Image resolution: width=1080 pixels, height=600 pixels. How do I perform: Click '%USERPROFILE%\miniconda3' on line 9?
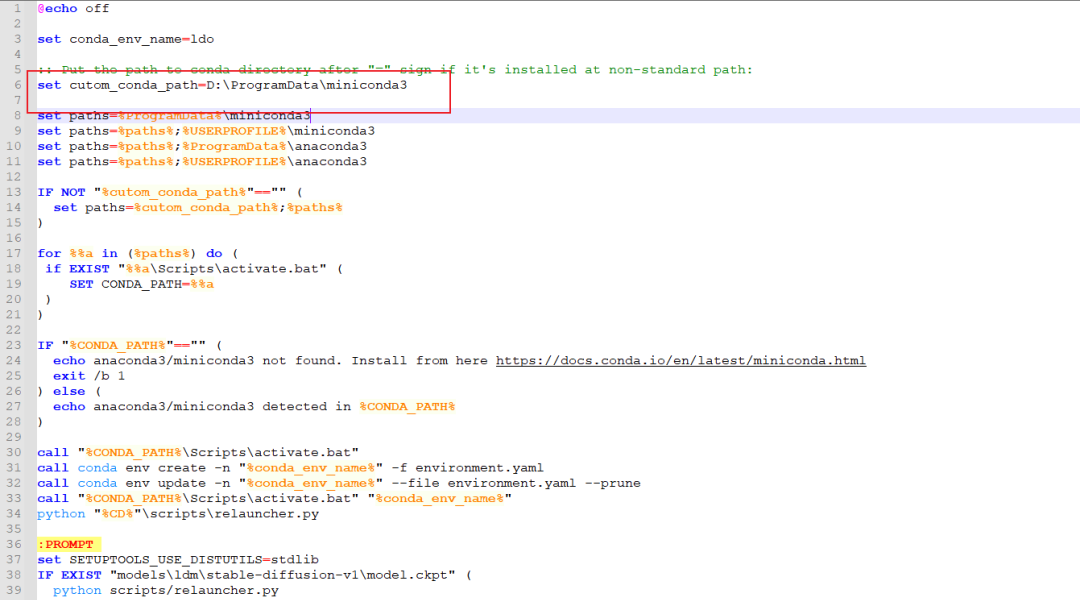tap(278, 131)
